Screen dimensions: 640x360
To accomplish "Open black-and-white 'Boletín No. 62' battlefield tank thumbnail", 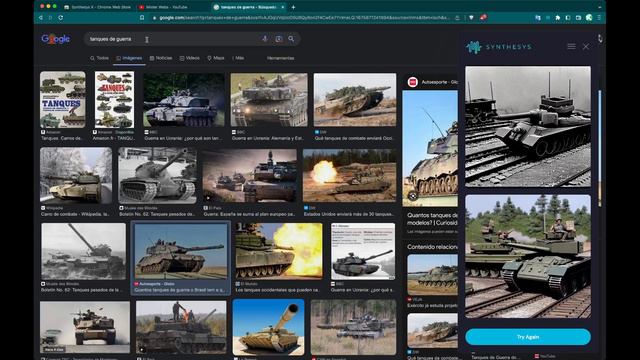I will pyautogui.click(x=84, y=251).
